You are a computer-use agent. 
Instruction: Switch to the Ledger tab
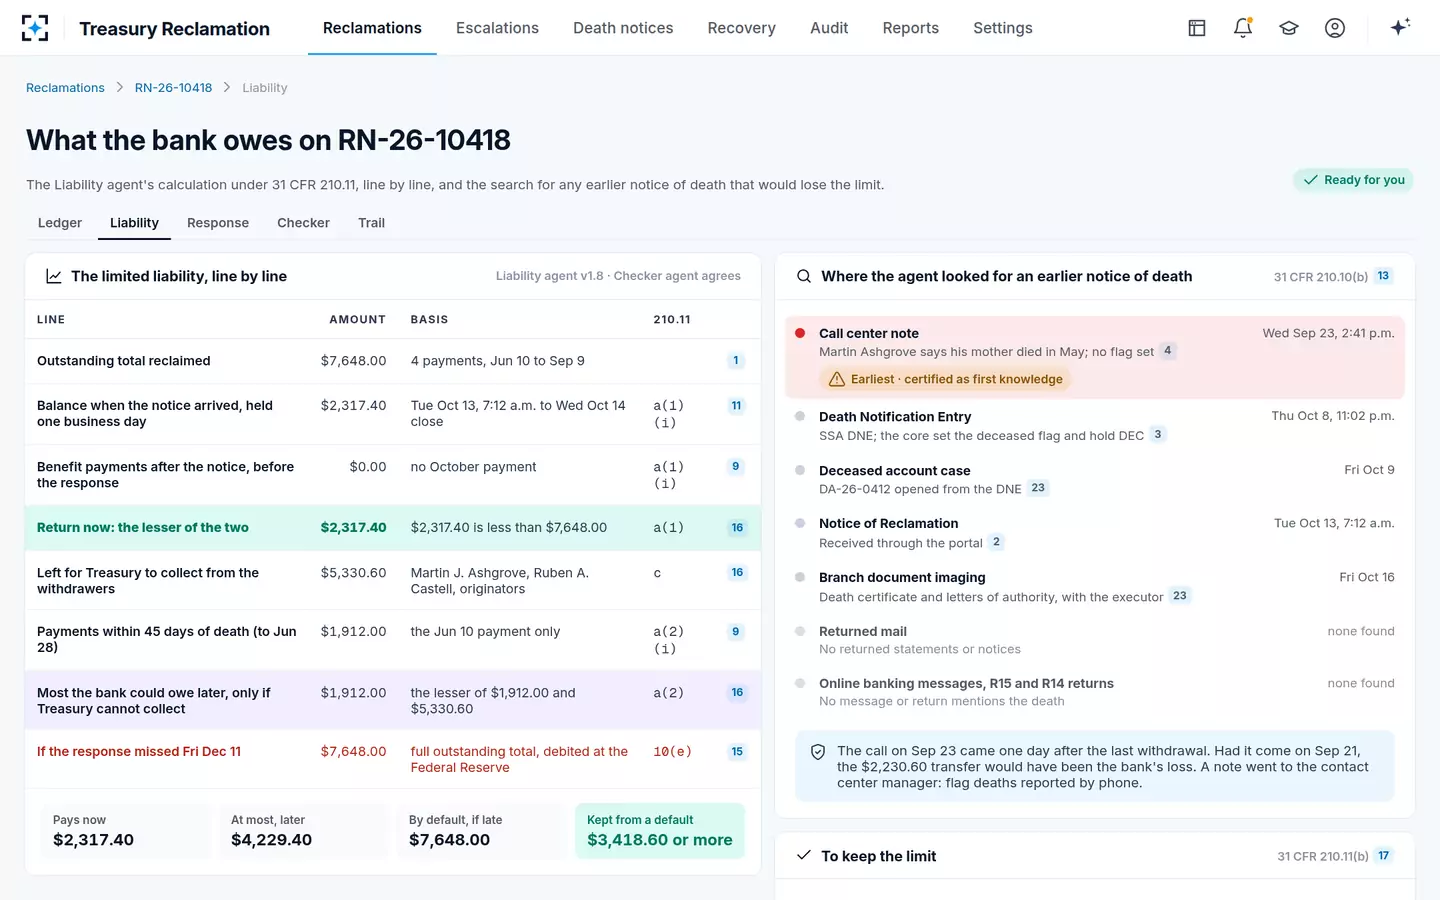[60, 223]
